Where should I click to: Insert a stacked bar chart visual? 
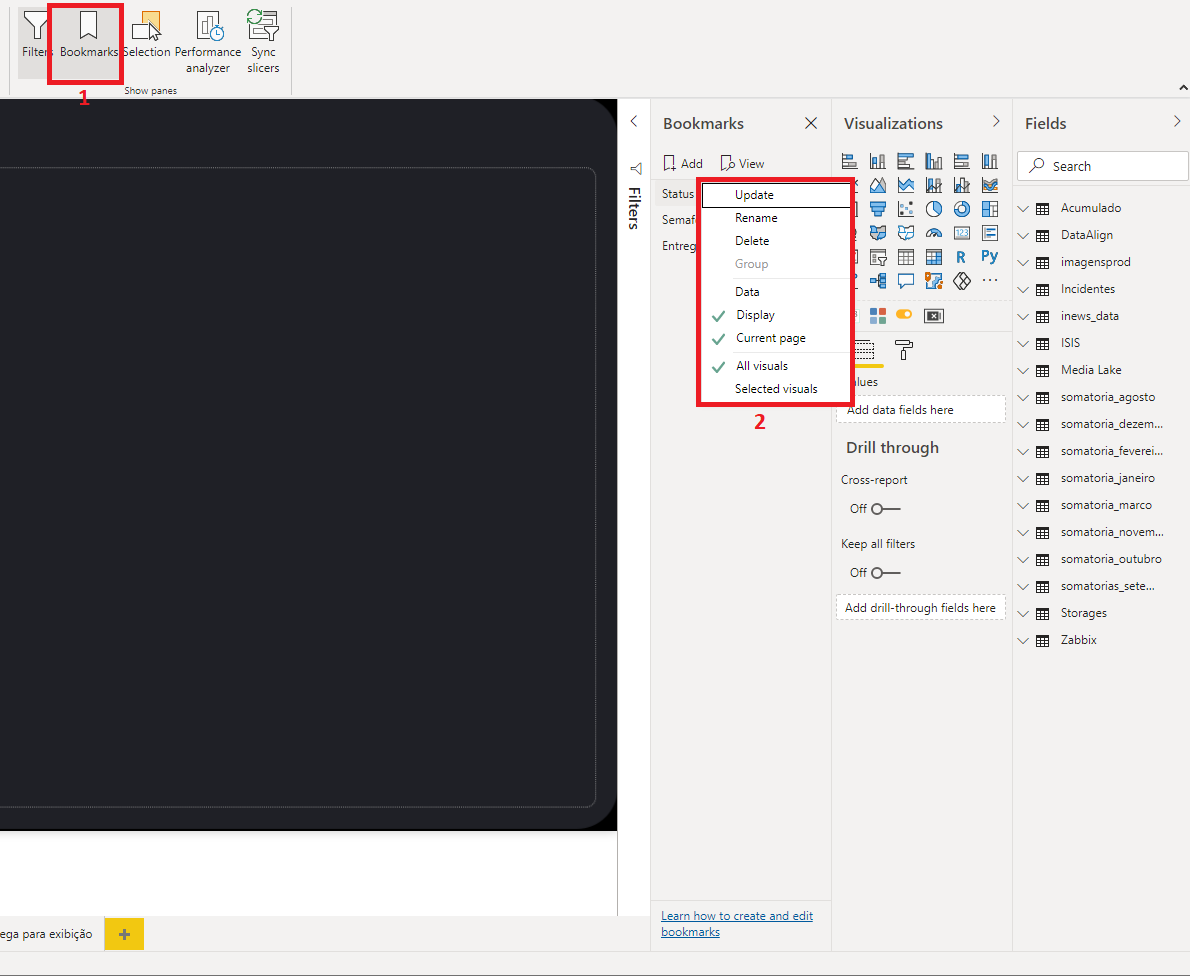(x=849, y=161)
